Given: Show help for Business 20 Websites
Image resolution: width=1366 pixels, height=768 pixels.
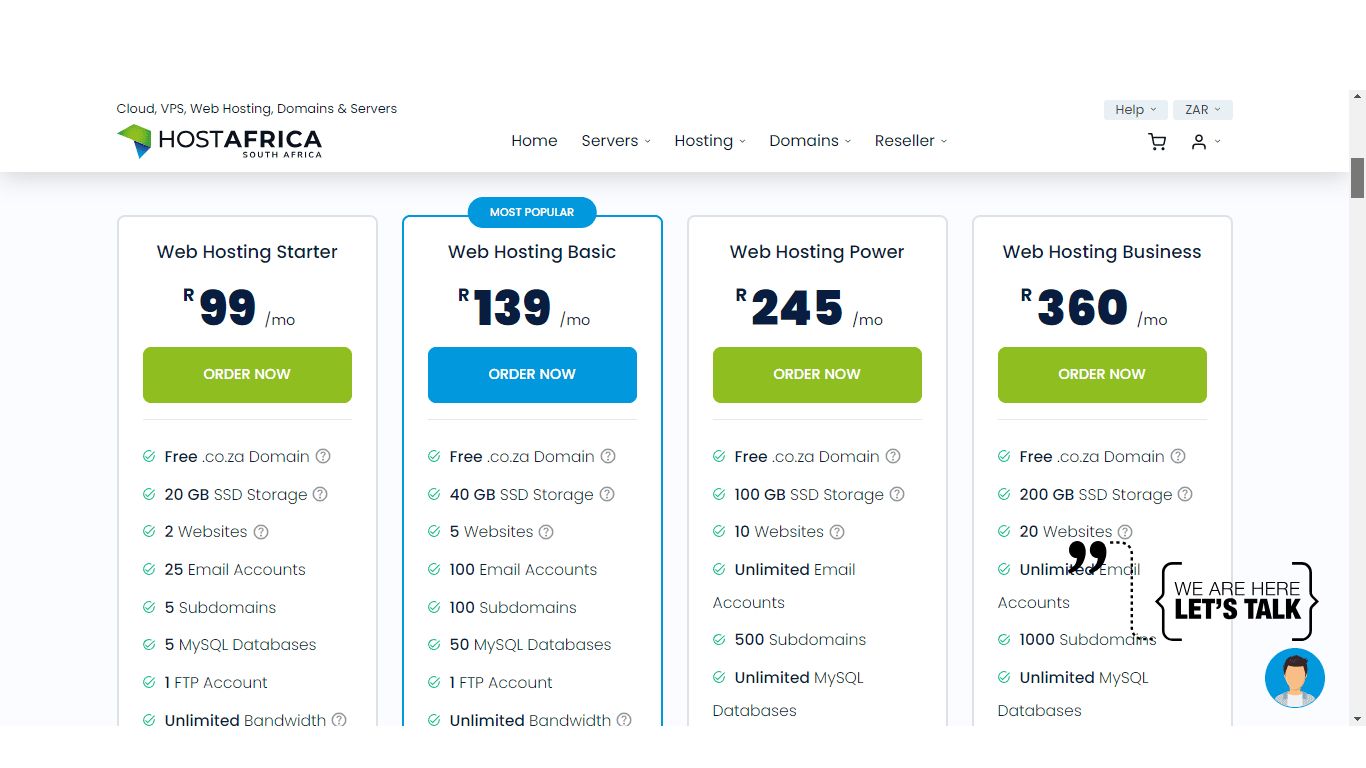Looking at the screenshot, I should point(1125,532).
